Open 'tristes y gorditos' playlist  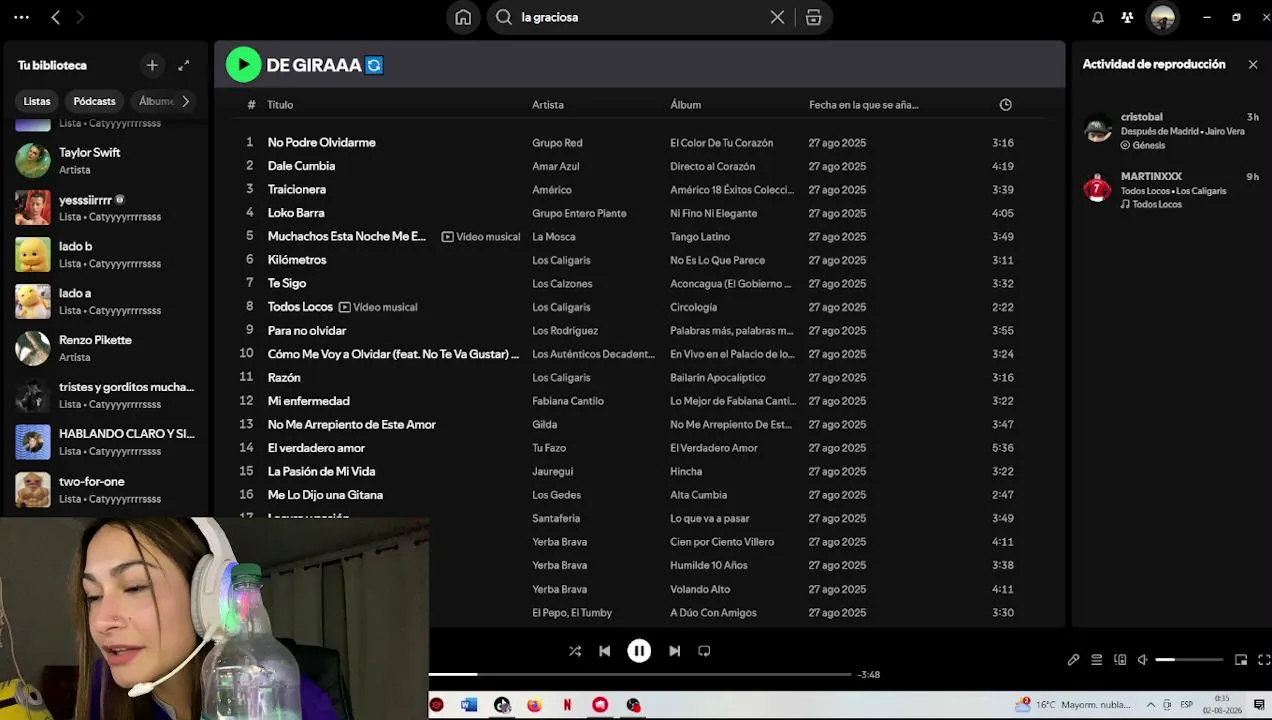click(x=106, y=395)
